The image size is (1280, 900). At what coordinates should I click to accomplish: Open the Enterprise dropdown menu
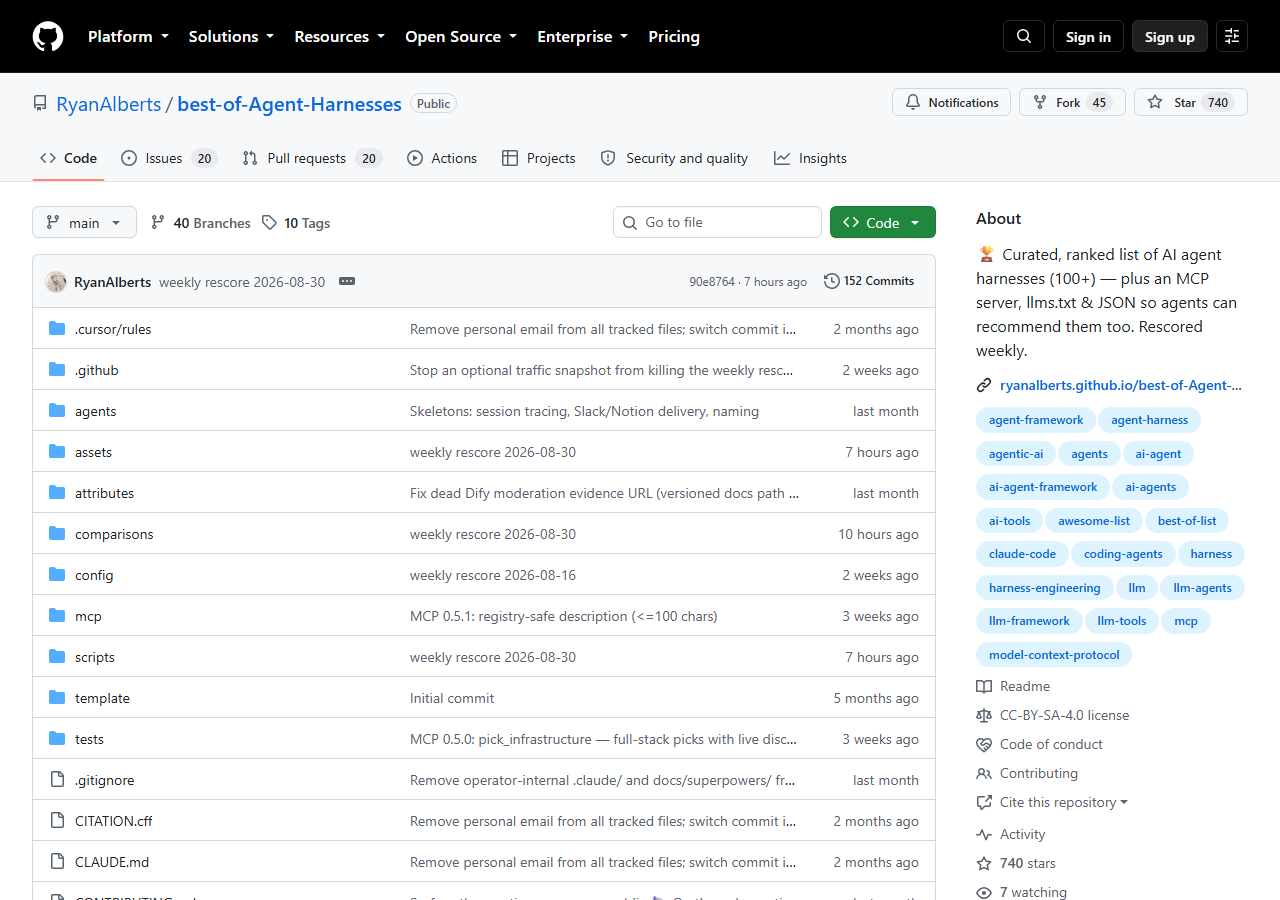(583, 37)
